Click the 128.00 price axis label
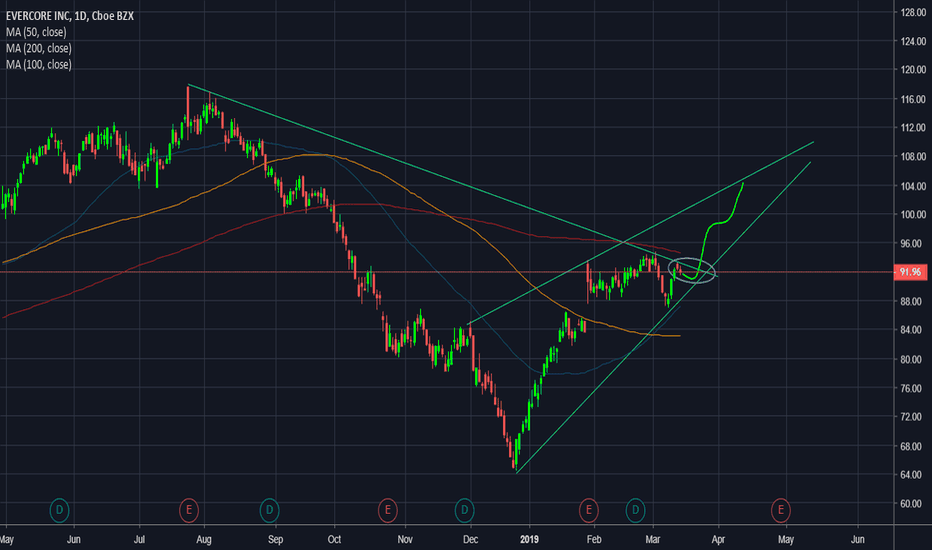932x550 pixels. [913, 12]
